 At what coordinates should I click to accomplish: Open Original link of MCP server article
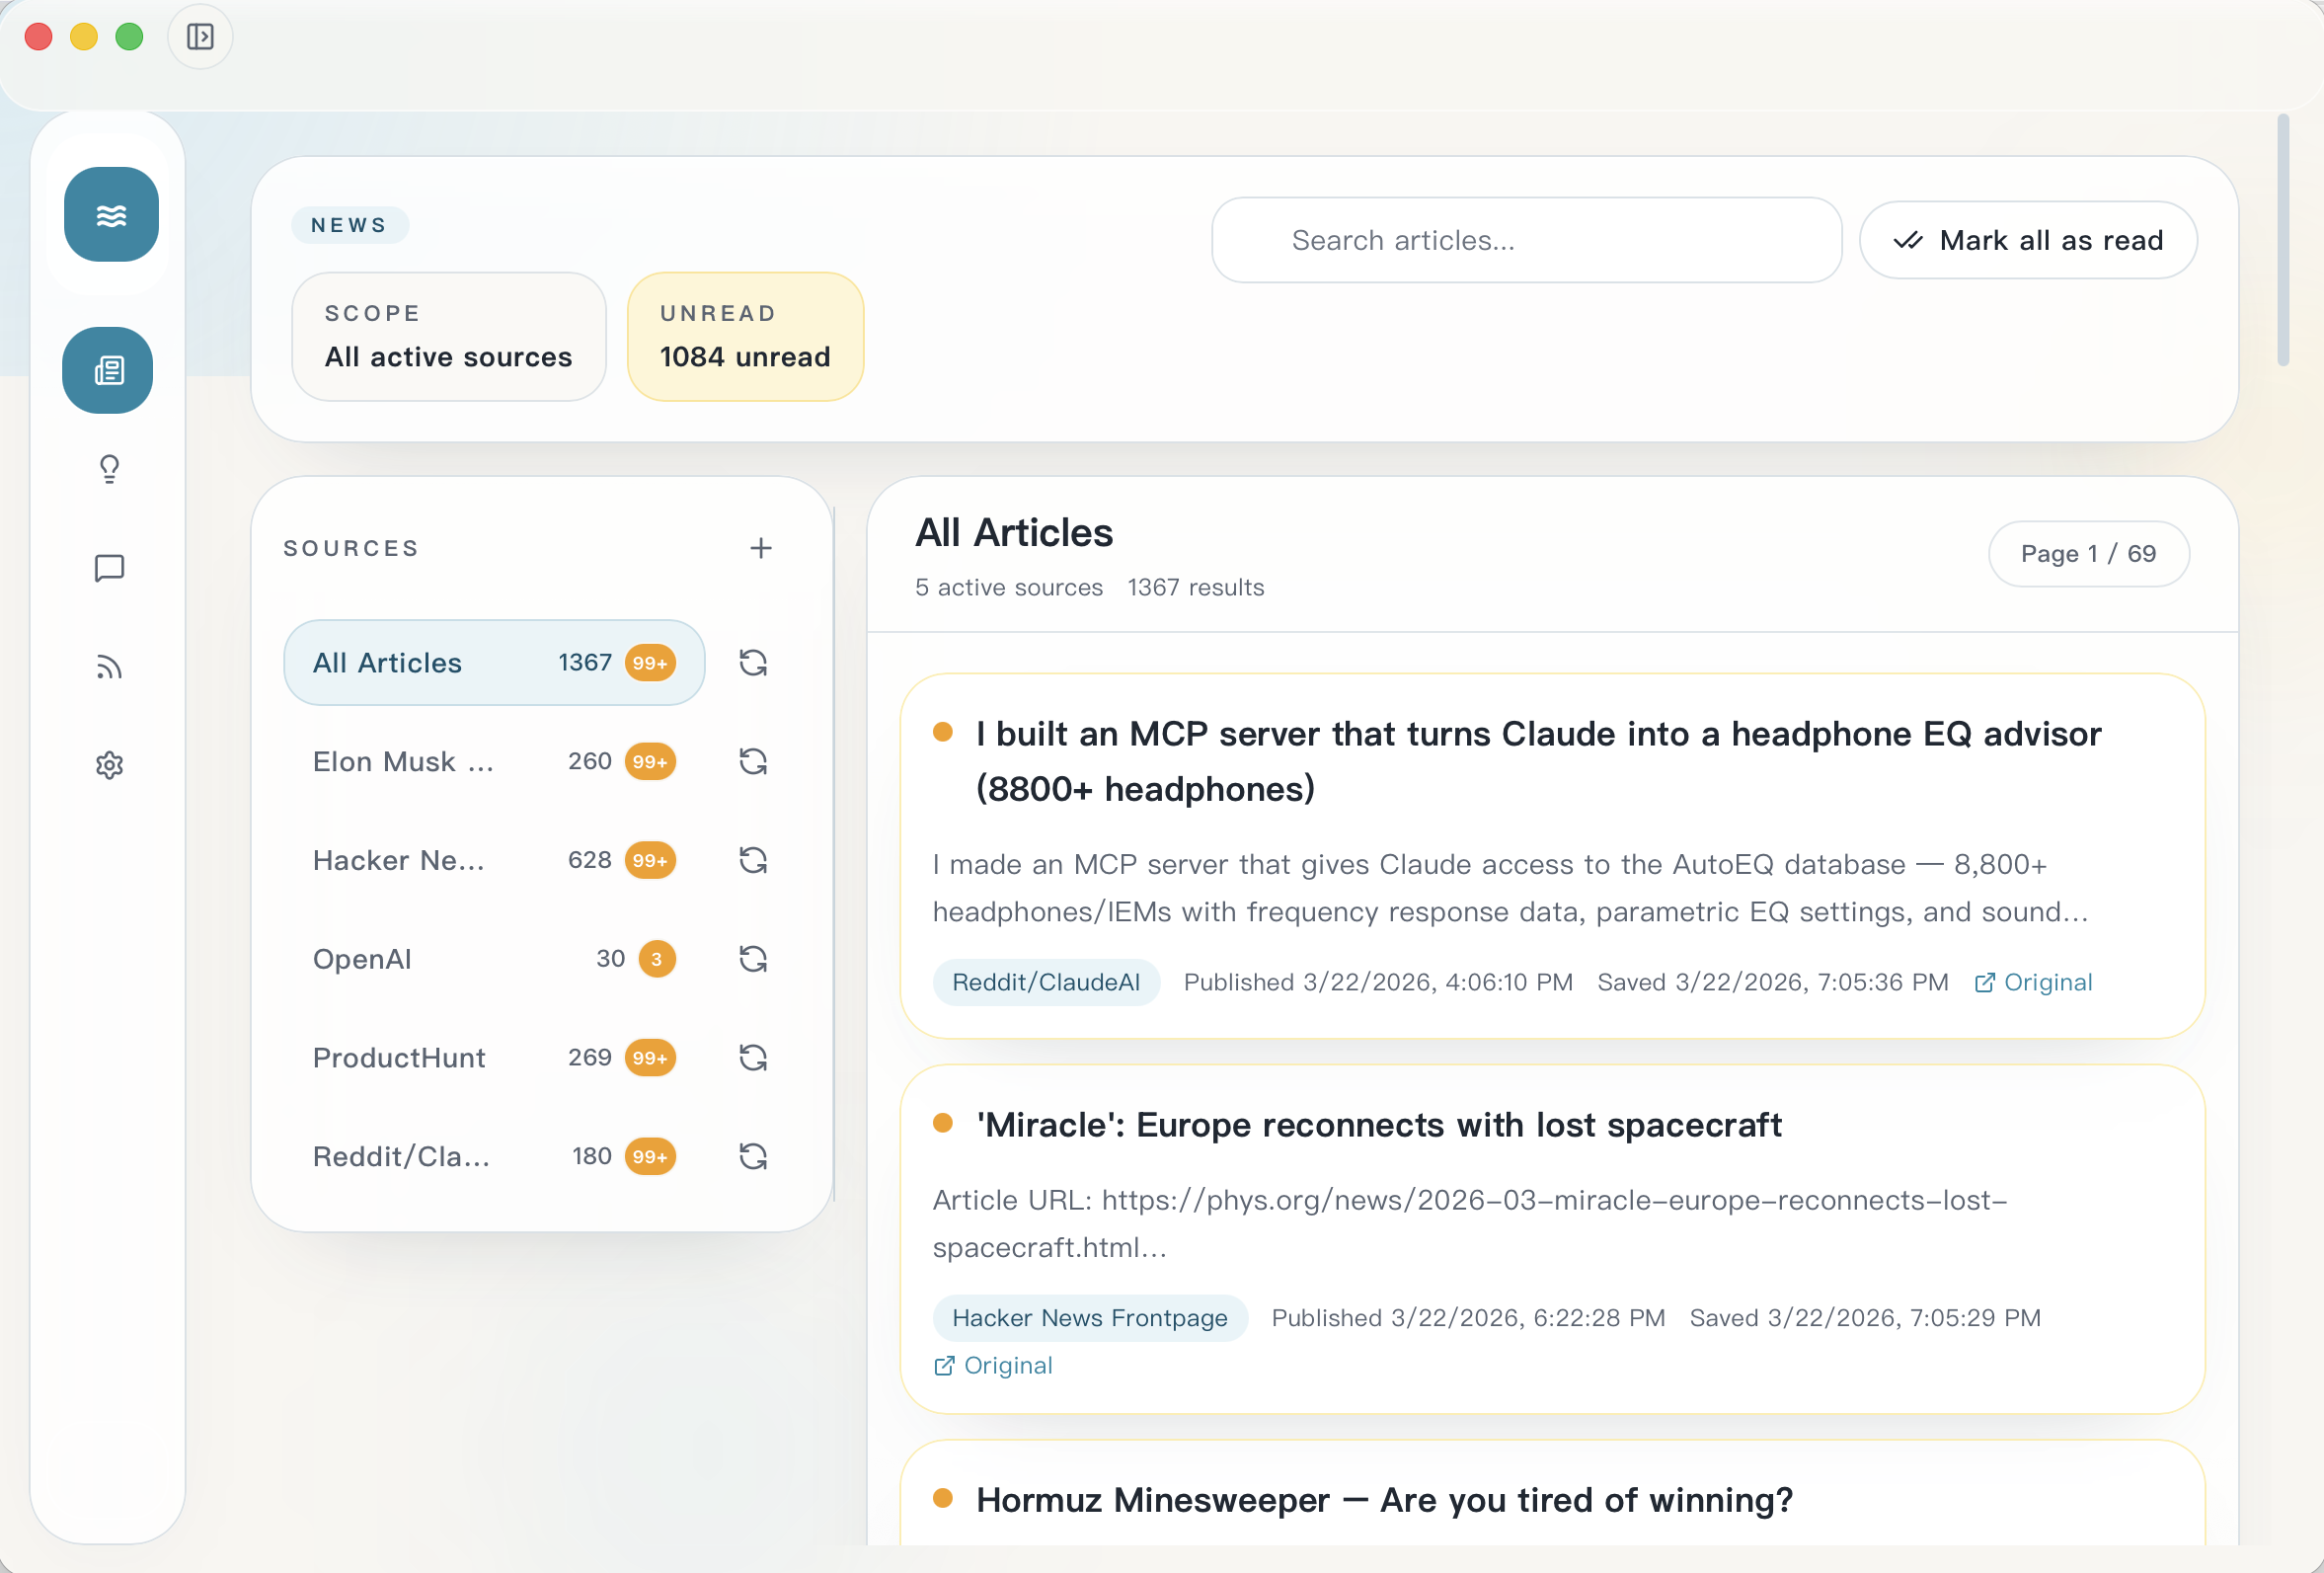[x=2033, y=982]
